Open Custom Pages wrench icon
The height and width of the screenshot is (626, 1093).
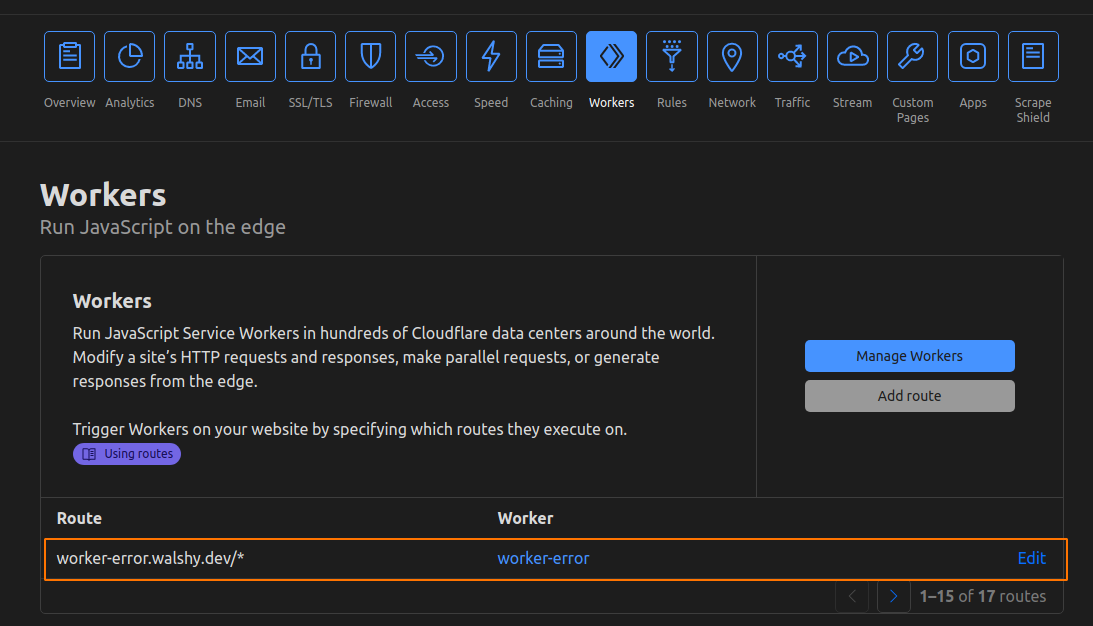912,57
